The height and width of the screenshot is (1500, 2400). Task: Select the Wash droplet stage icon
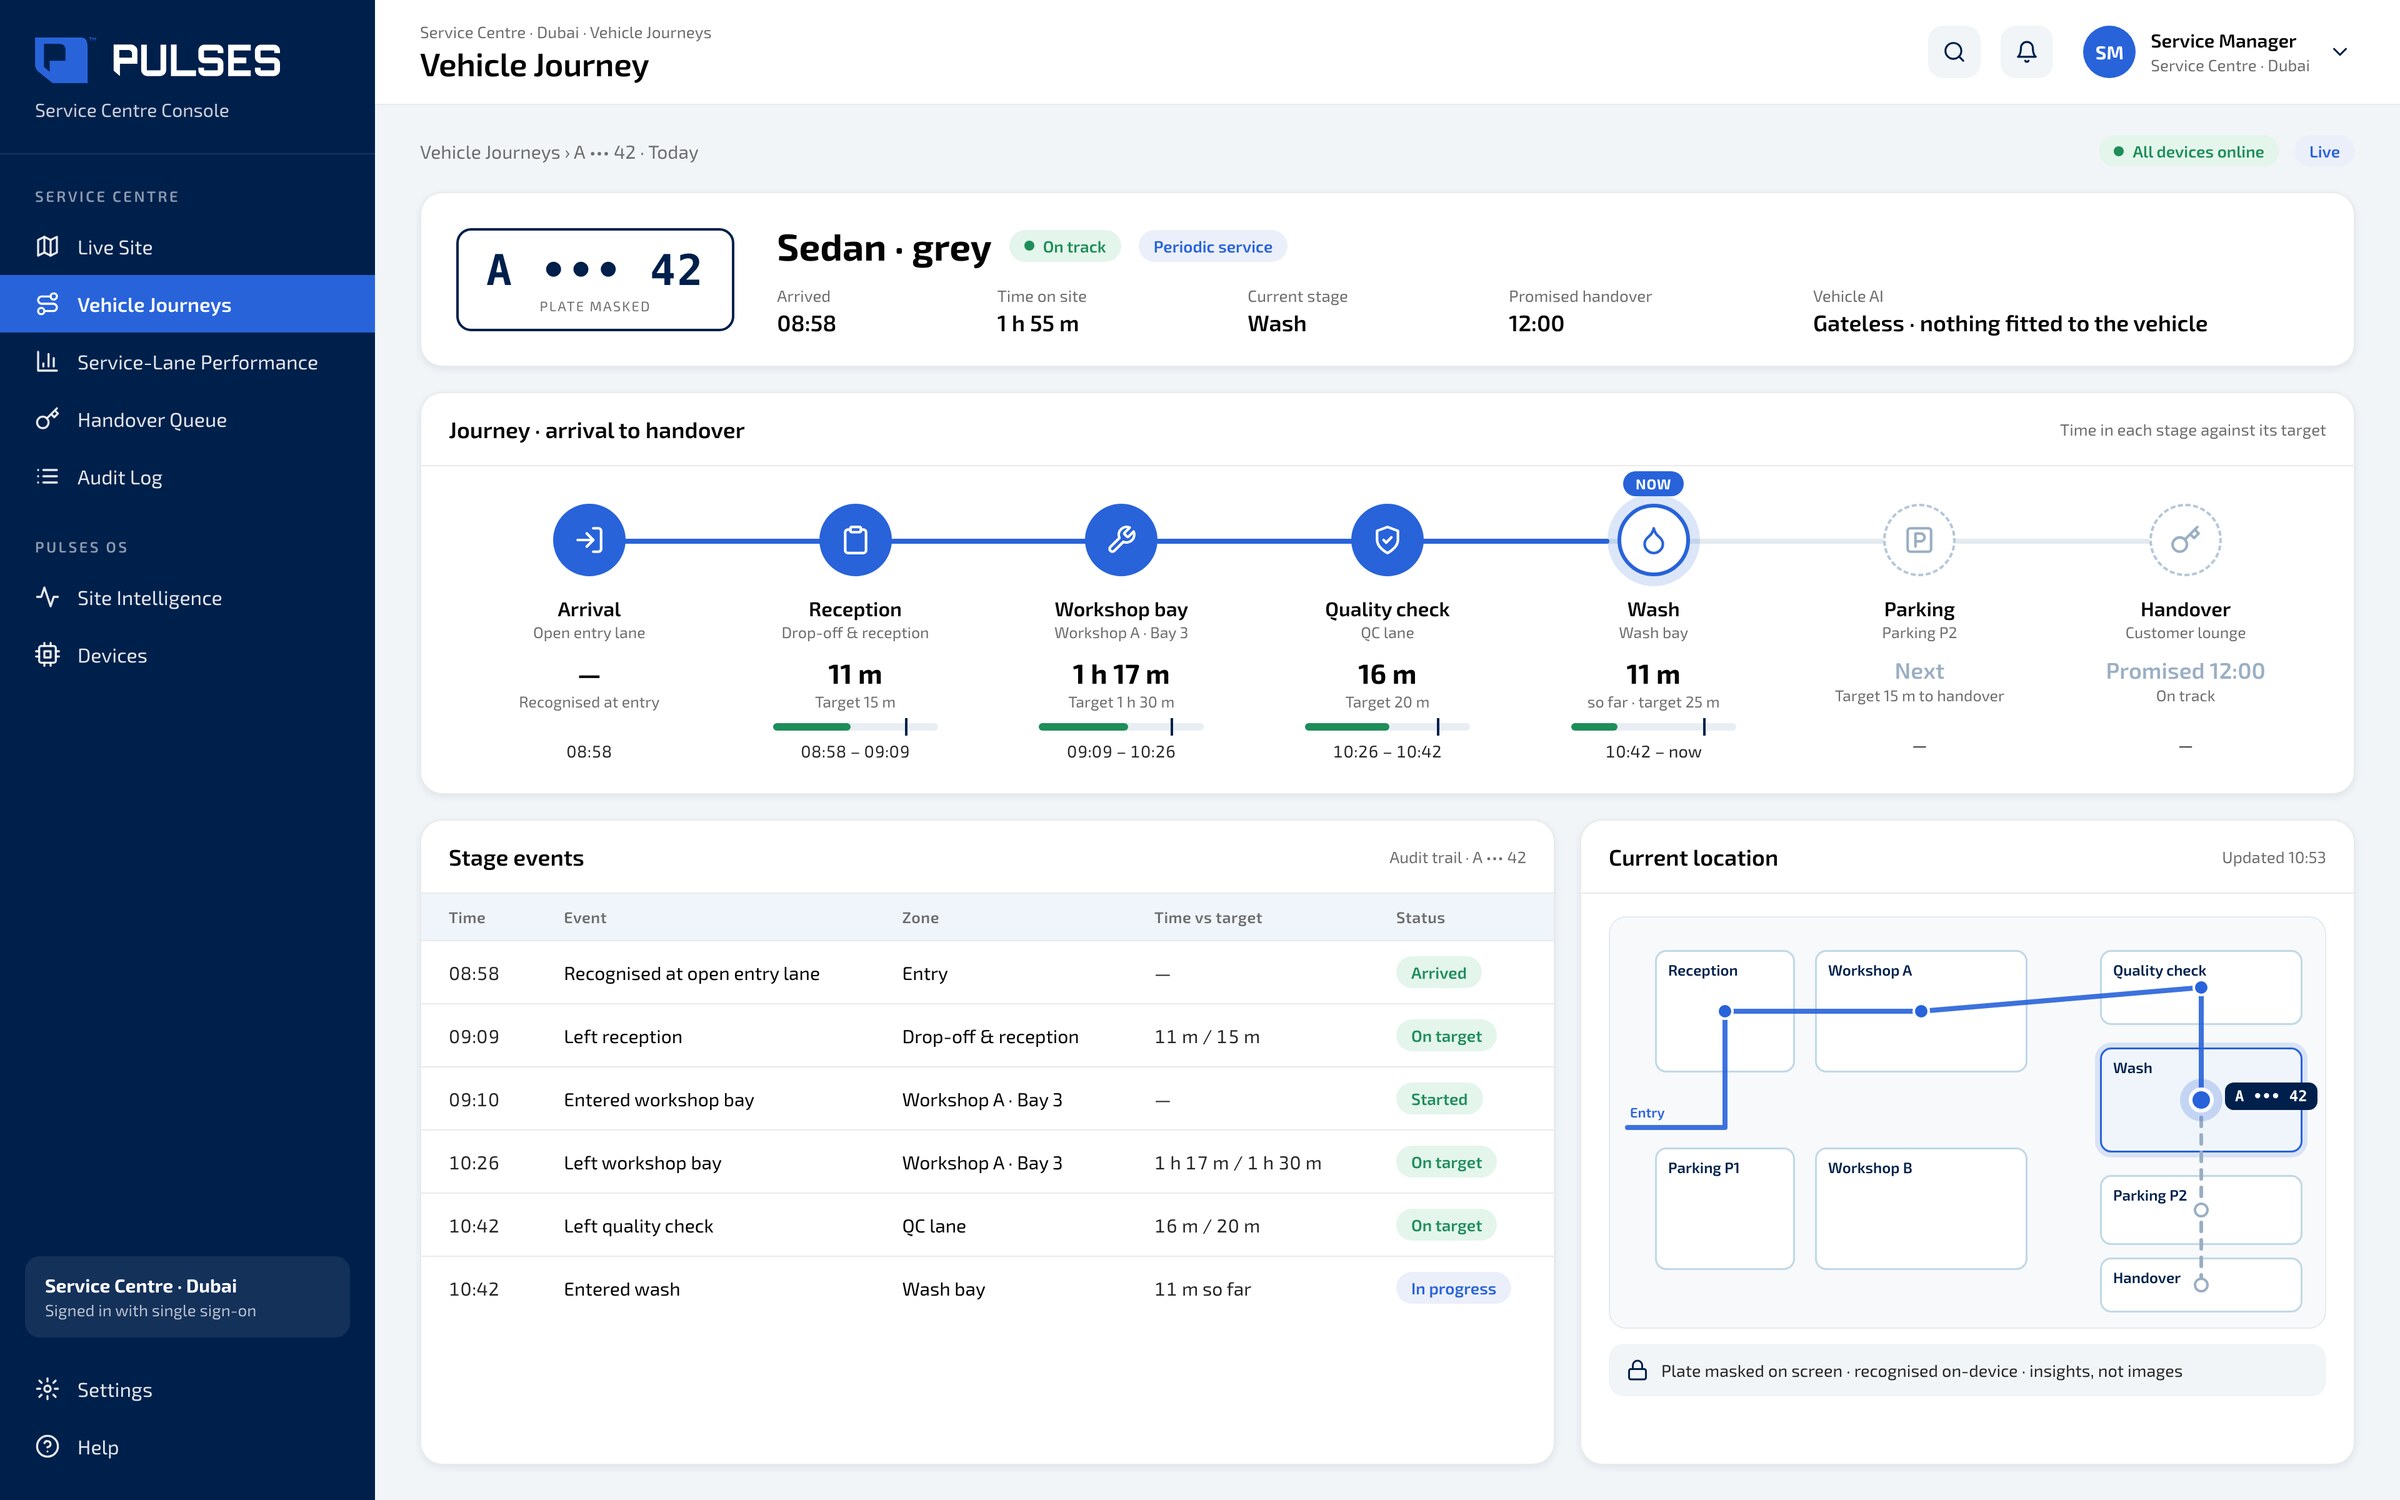pos(1653,540)
